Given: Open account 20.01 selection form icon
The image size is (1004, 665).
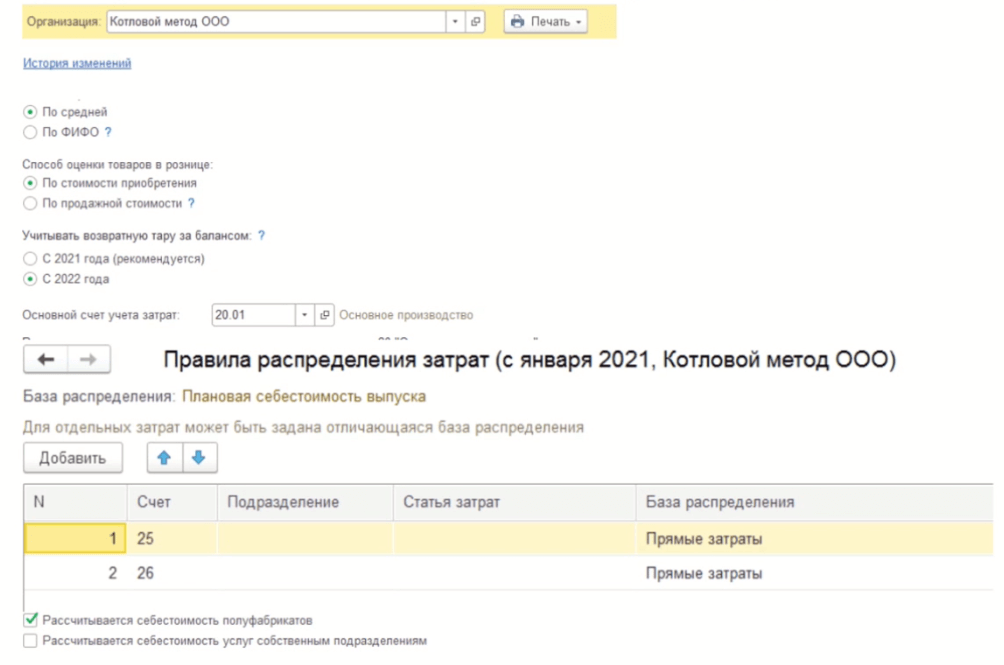Looking at the screenshot, I should (x=324, y=315).
